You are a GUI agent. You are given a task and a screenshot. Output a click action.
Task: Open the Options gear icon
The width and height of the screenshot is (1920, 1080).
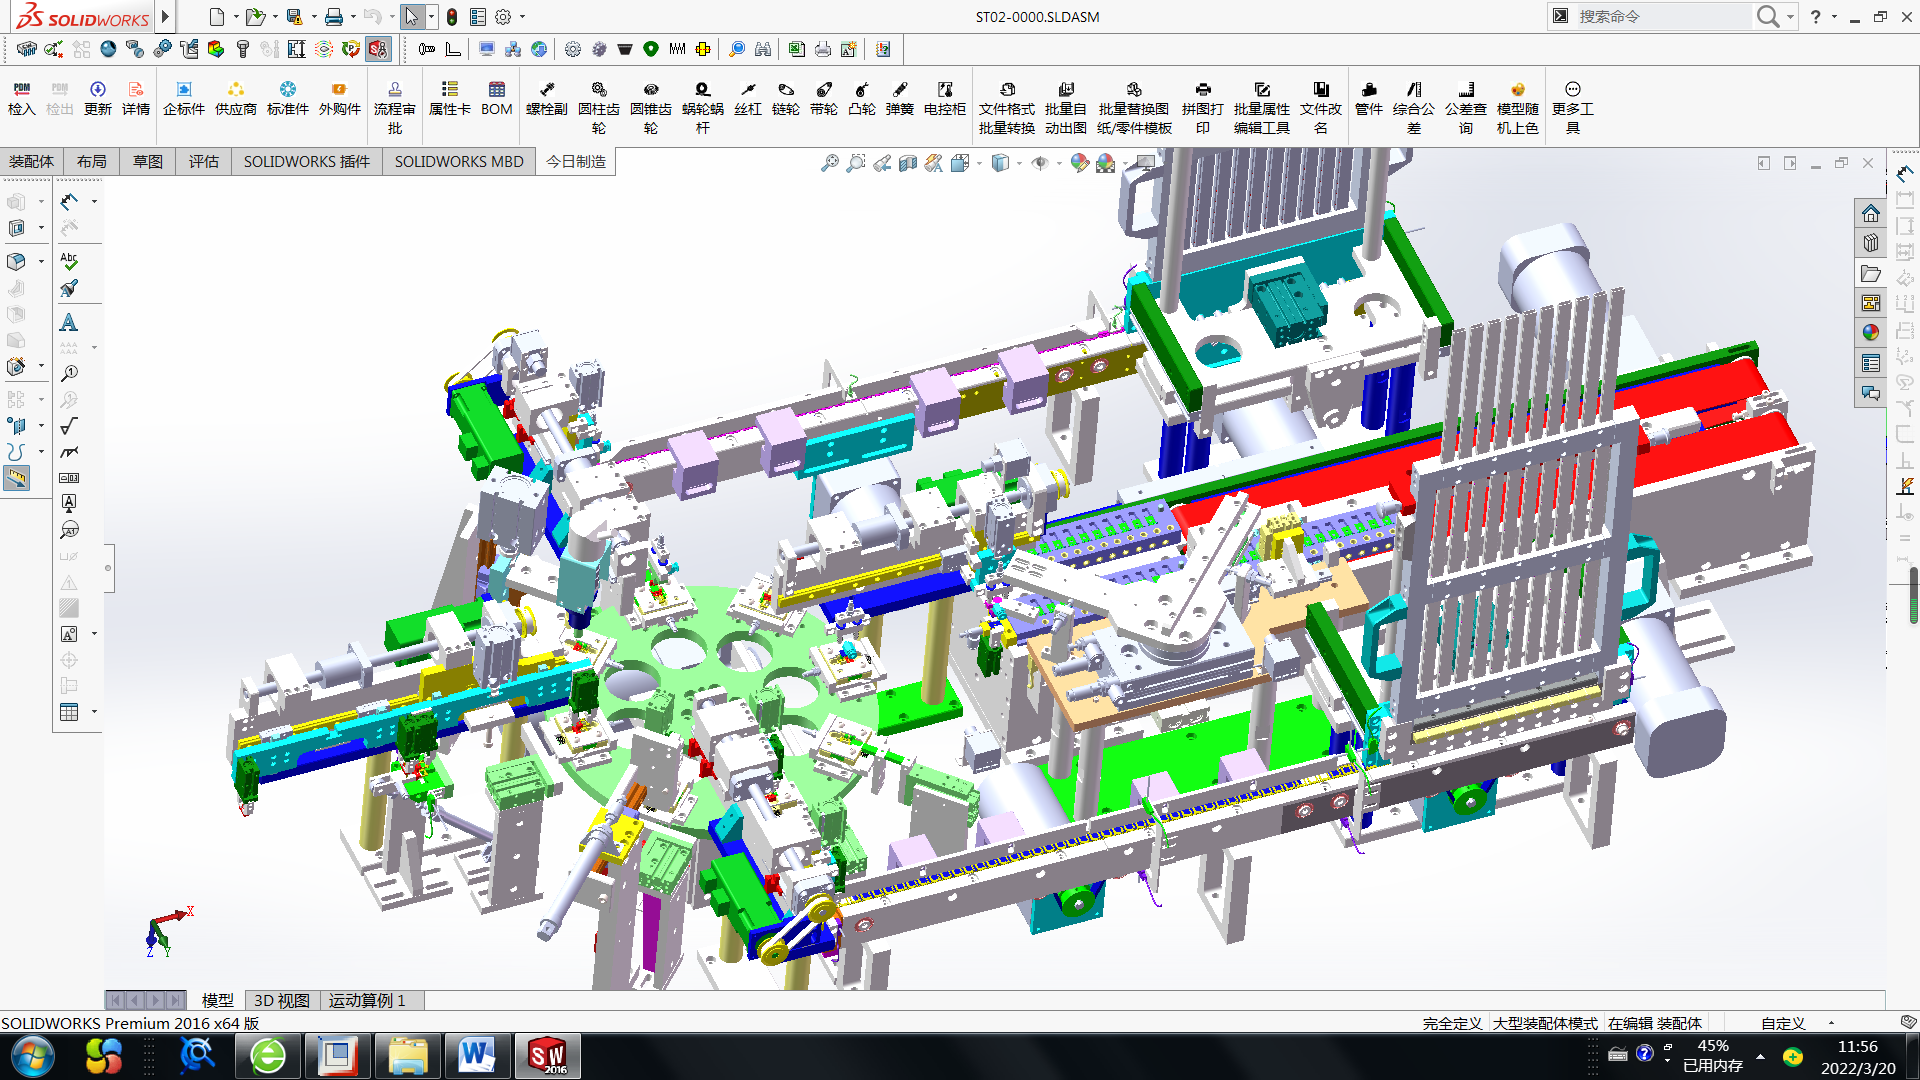click(x=503, y=17)
